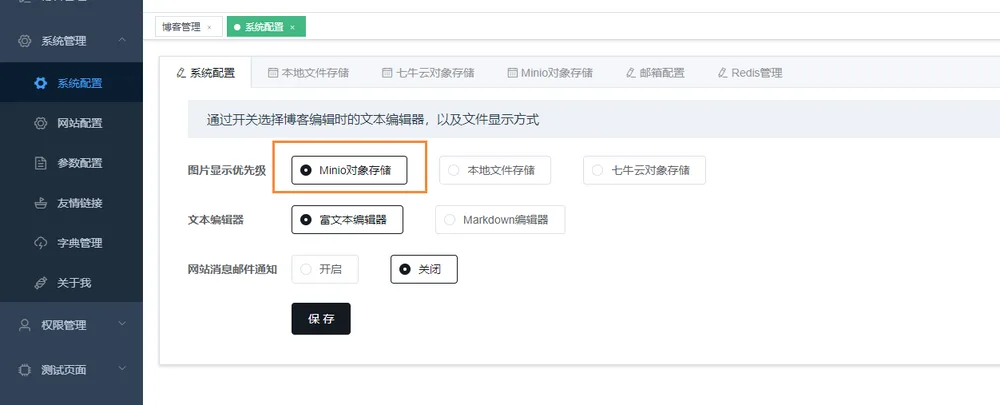Click the 关于我 sidebar icon
The image size is (1000, 405).
(x=40, y=283)
